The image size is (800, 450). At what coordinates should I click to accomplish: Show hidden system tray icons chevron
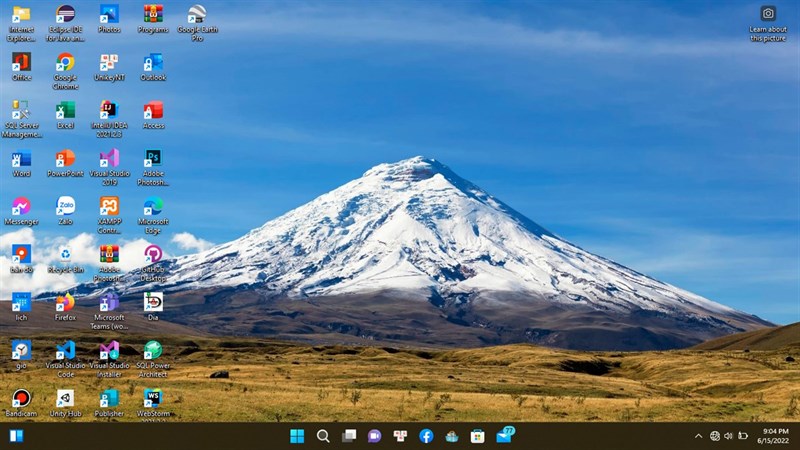[698, 436]
